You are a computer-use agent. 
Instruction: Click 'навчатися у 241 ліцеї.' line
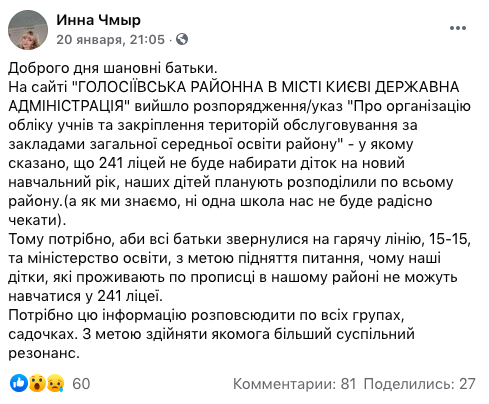click(85, 296)
